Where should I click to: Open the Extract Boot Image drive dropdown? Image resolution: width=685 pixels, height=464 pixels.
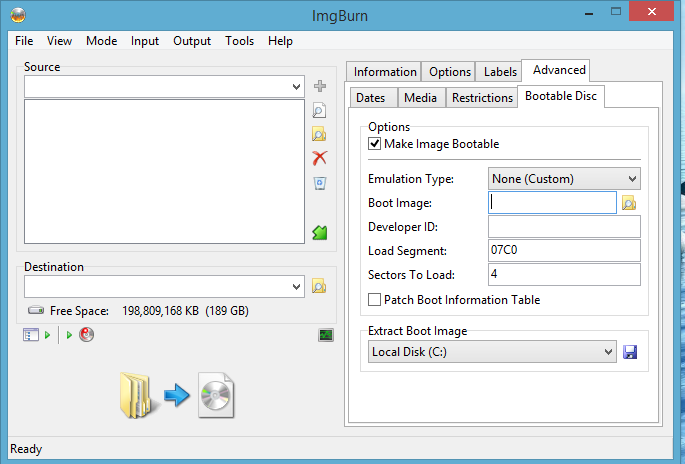point(492,352)
